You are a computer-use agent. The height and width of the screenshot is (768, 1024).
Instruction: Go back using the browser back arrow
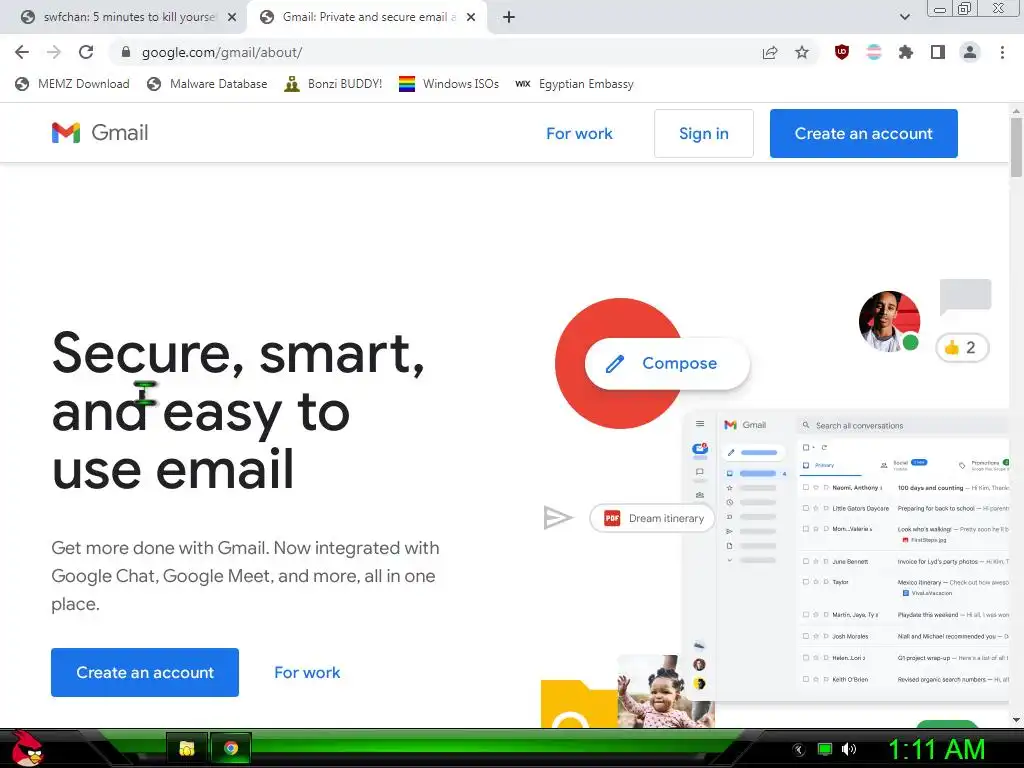22,52
